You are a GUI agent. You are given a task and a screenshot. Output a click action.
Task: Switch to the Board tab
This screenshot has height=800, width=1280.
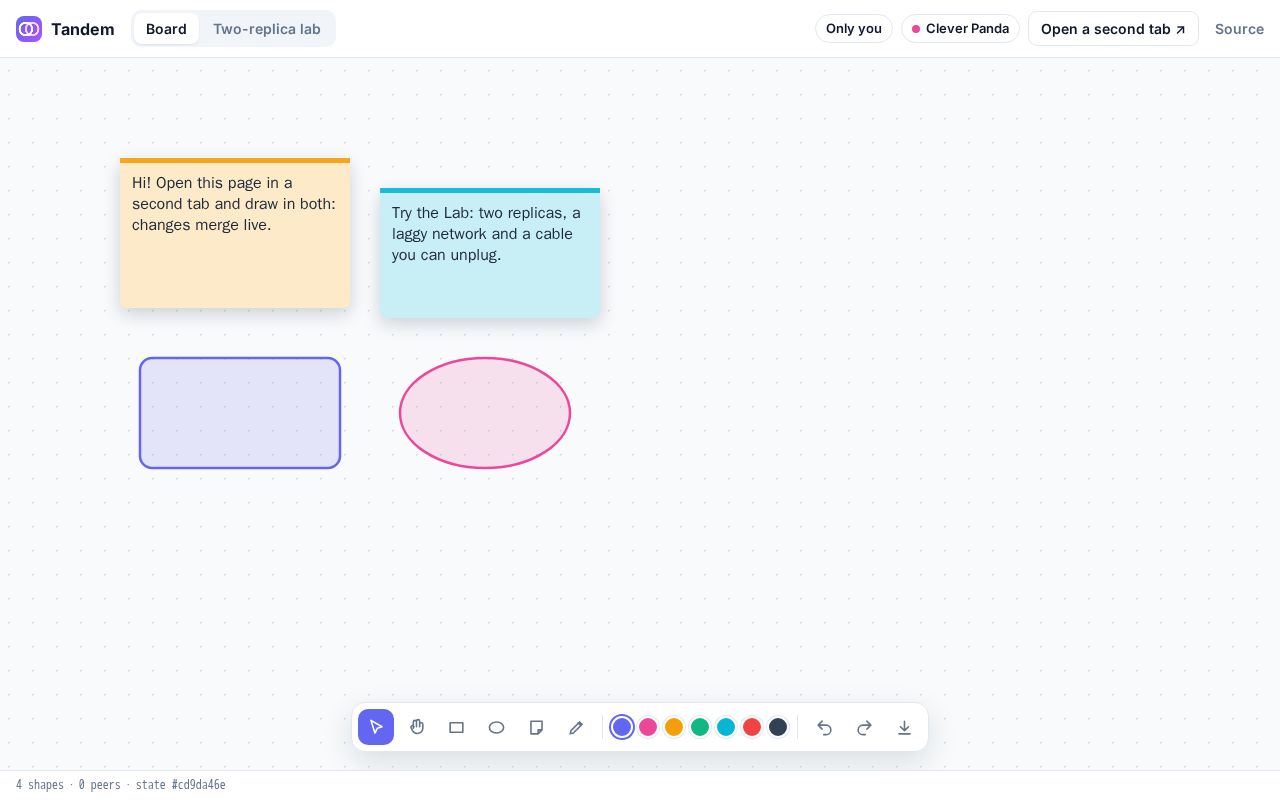[x=166, y=29]
